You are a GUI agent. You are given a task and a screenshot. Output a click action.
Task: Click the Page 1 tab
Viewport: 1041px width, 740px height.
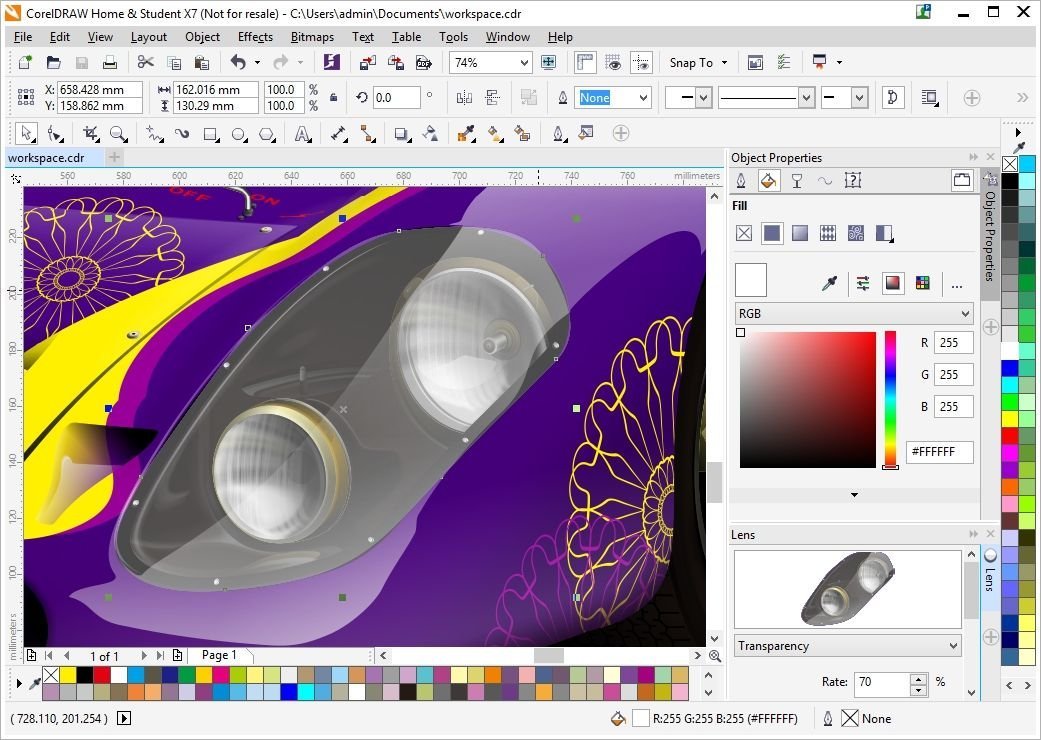pyautogui.click(x=219, y=655)
